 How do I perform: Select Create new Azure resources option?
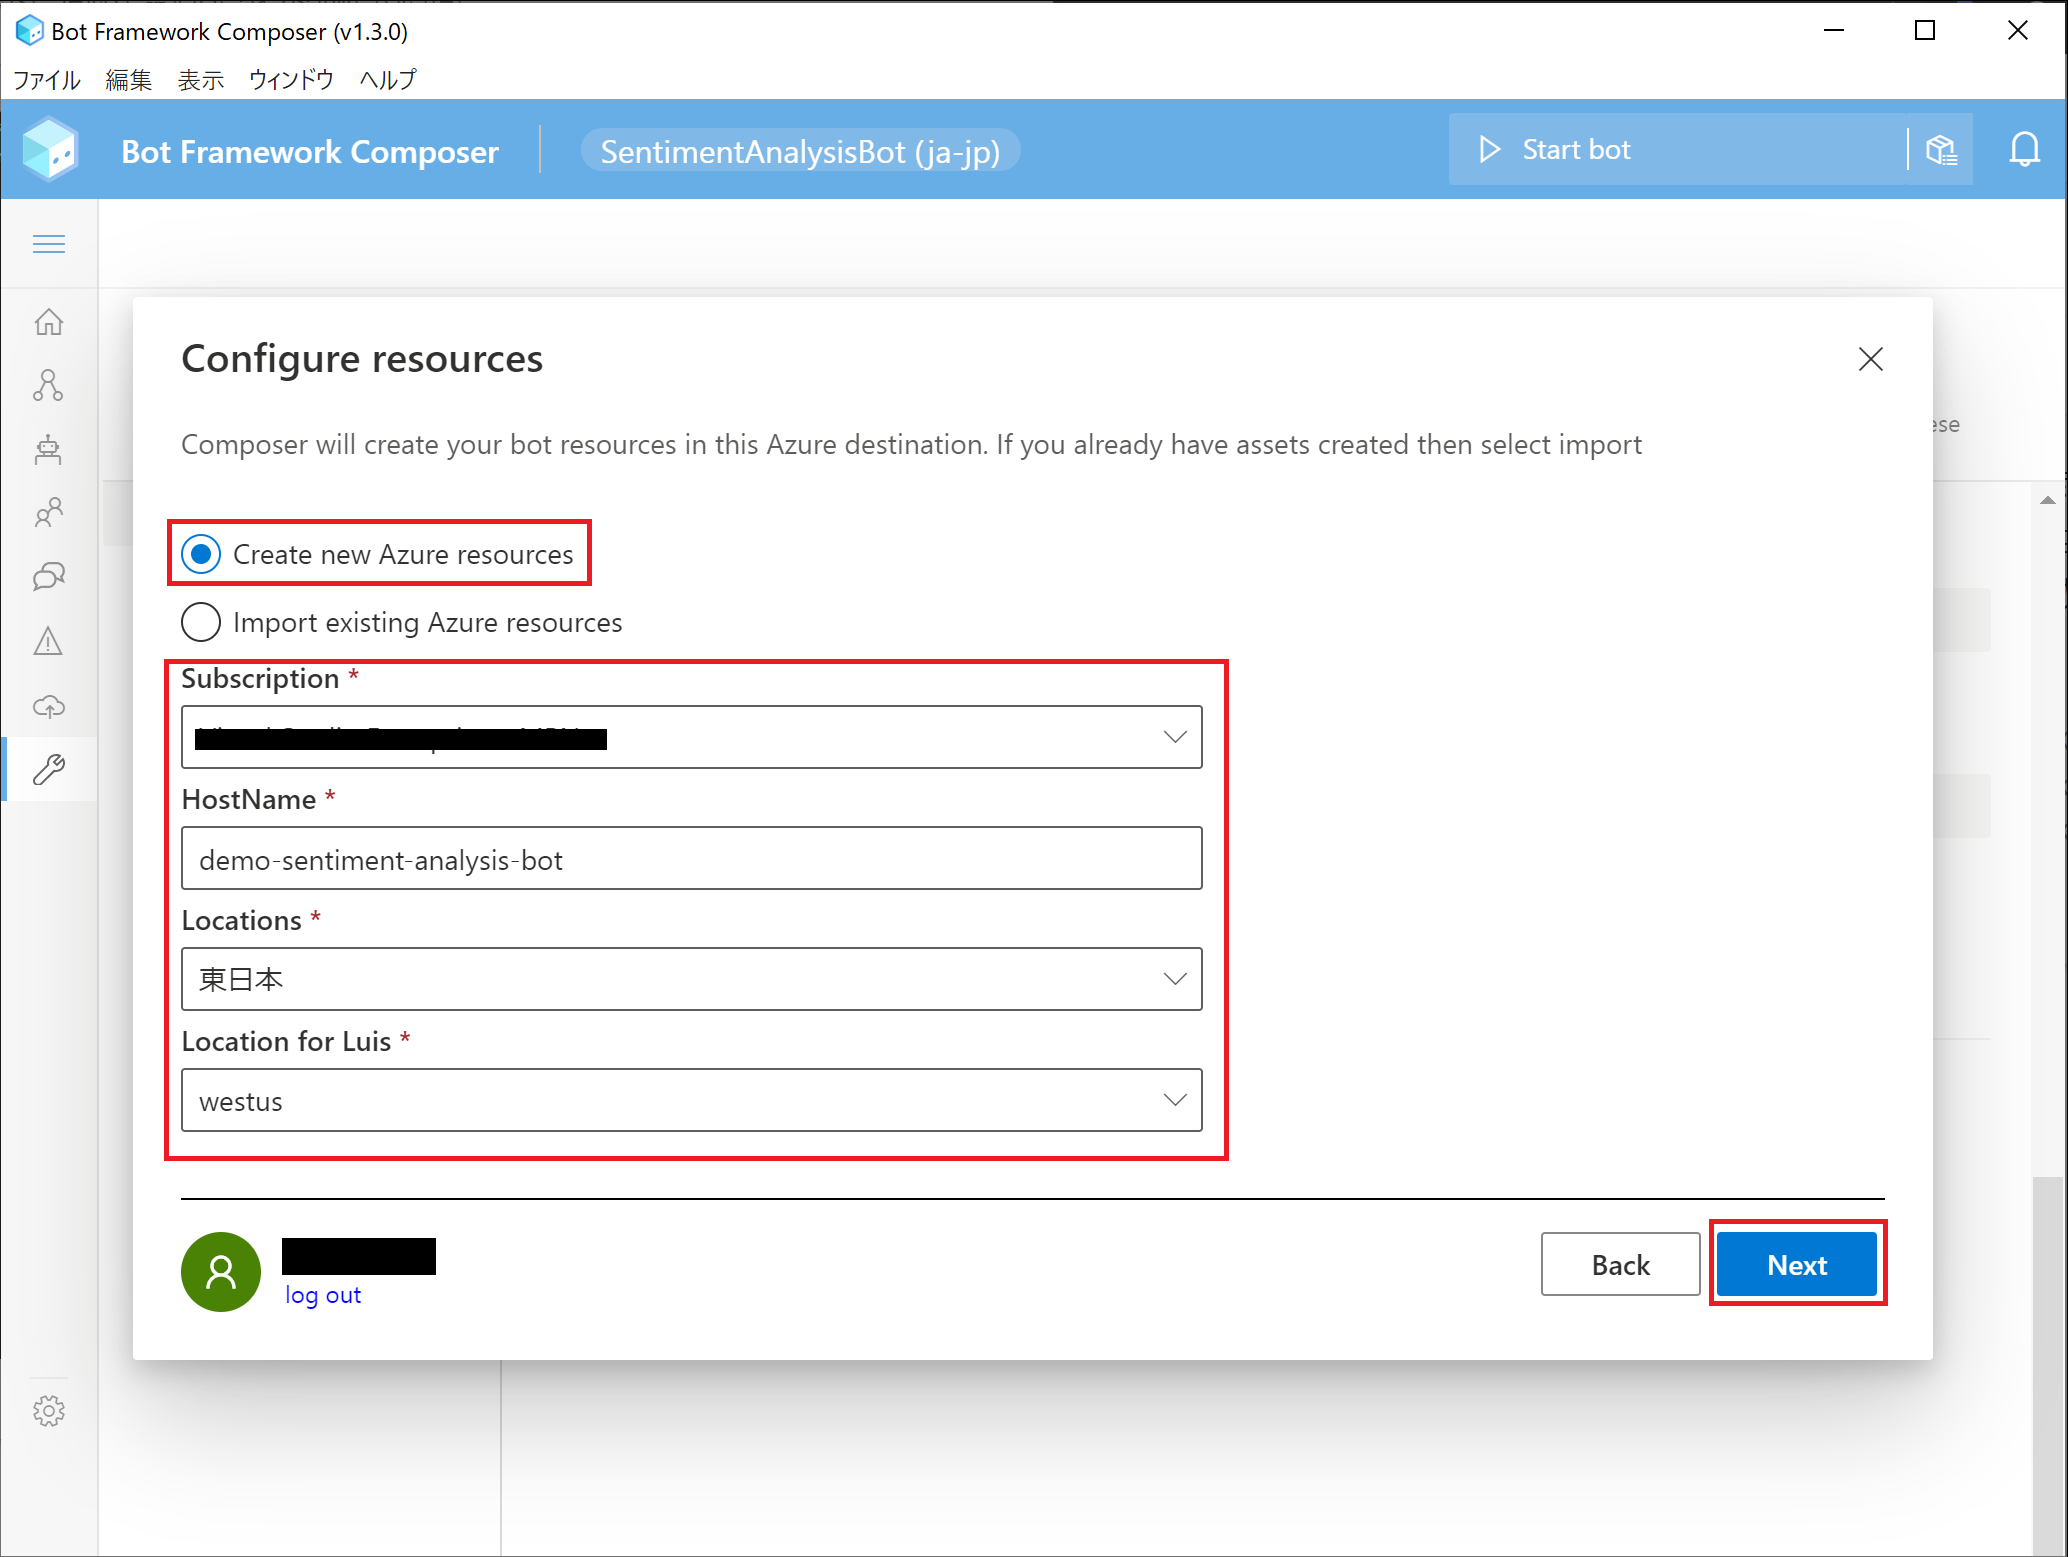tap(201, 554)
